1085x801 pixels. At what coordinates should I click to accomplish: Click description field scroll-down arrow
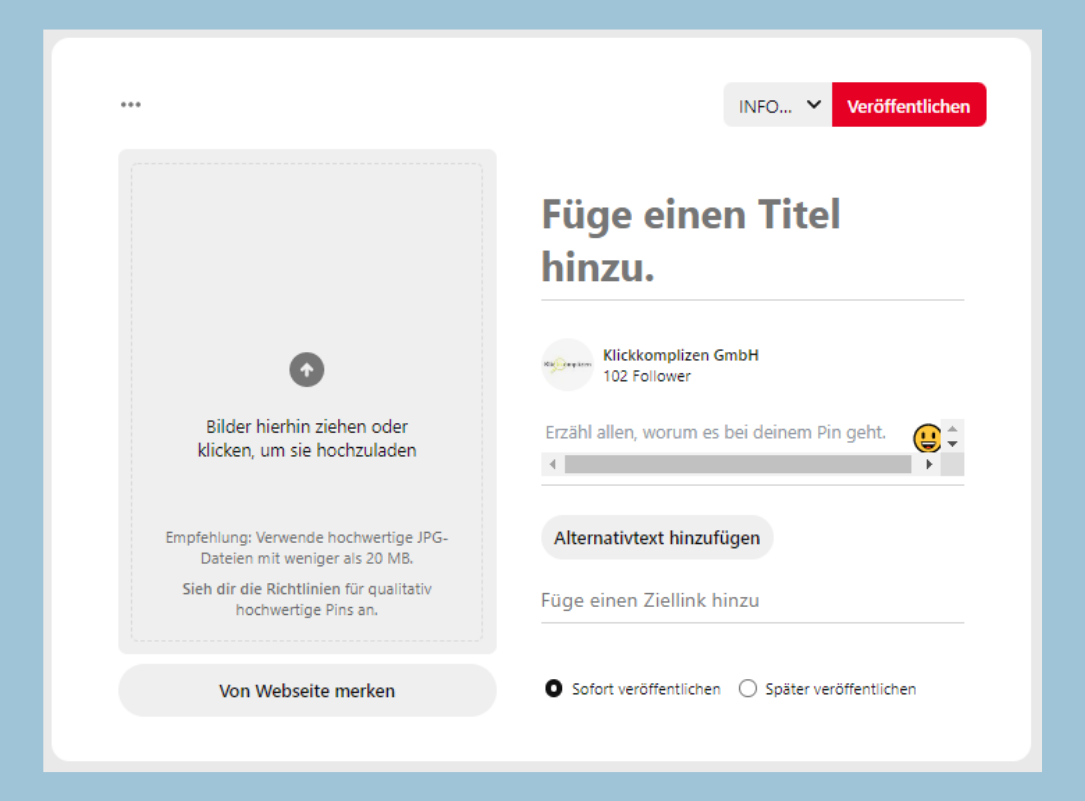point(953,444)
